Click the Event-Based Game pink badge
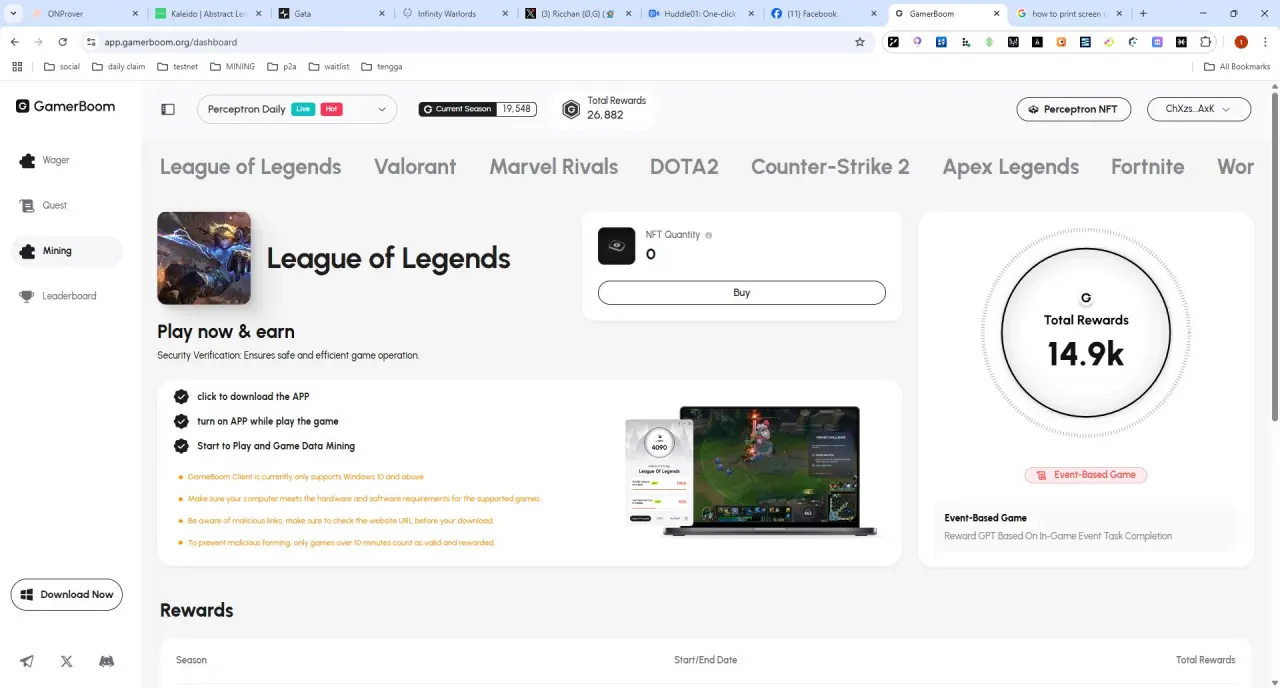 1086,475
